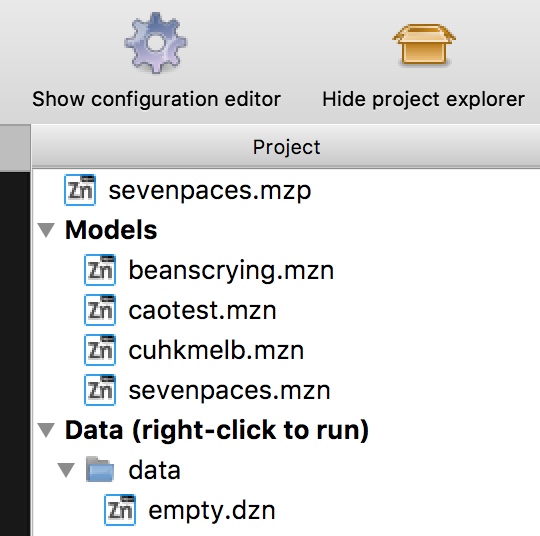540x536 pixels.
Task: Click the sevenpaces.mzn file icon
Action: [100, 390]
